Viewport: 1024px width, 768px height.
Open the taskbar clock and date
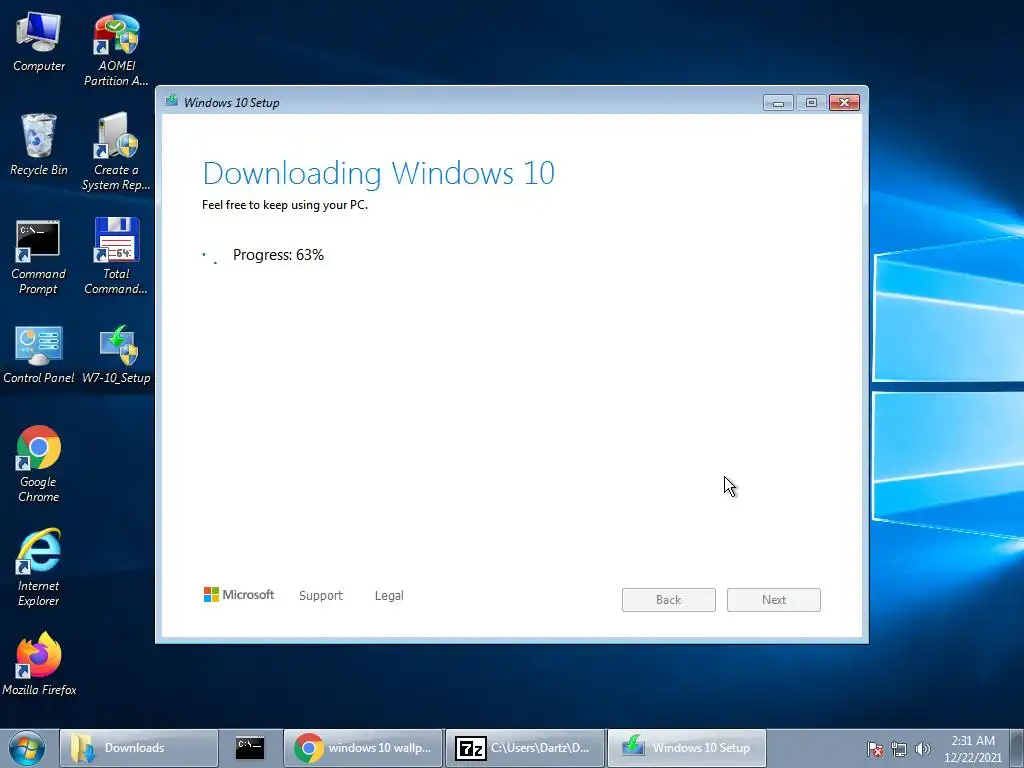(972, 749)
